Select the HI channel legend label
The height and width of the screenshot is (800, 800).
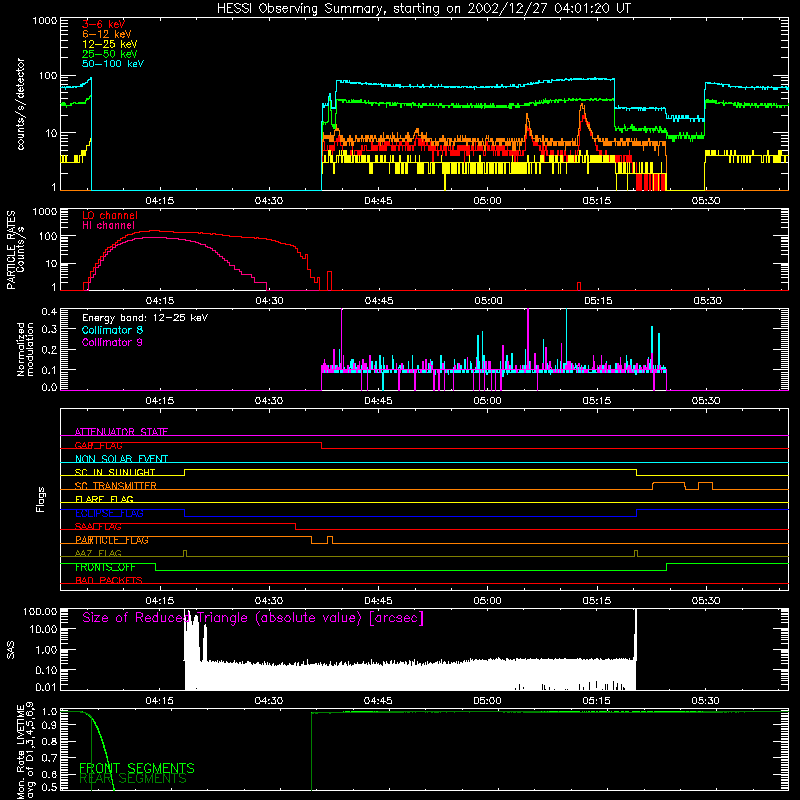tap(108, 225)
